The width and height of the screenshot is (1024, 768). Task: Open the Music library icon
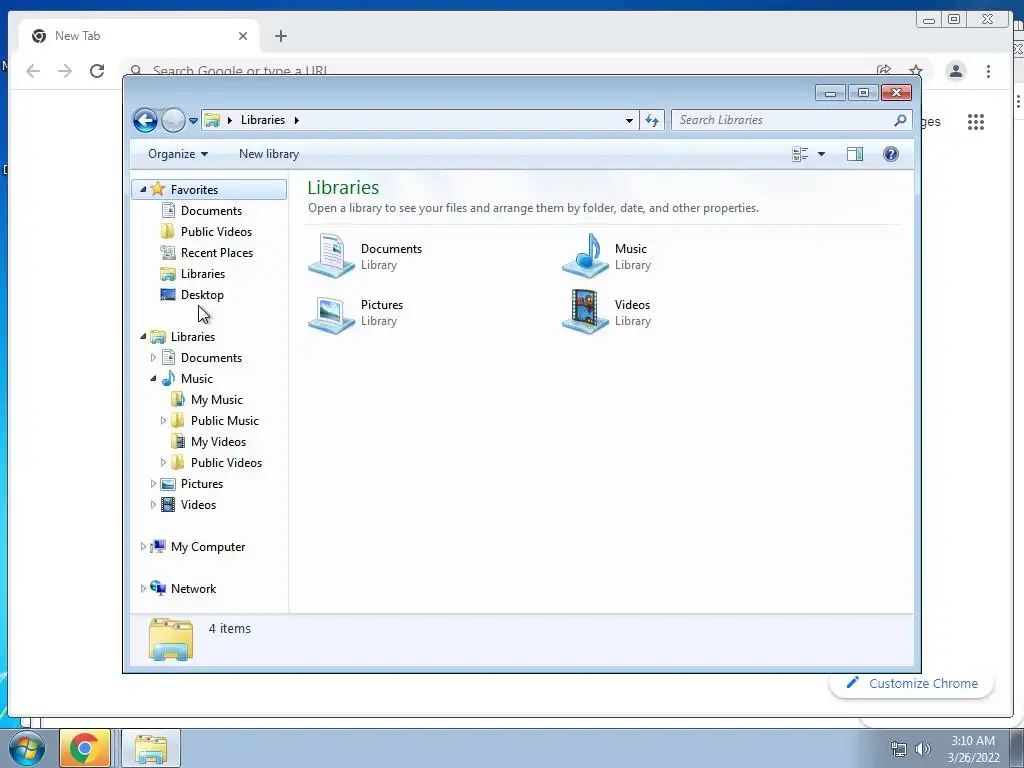pos(585,256)
